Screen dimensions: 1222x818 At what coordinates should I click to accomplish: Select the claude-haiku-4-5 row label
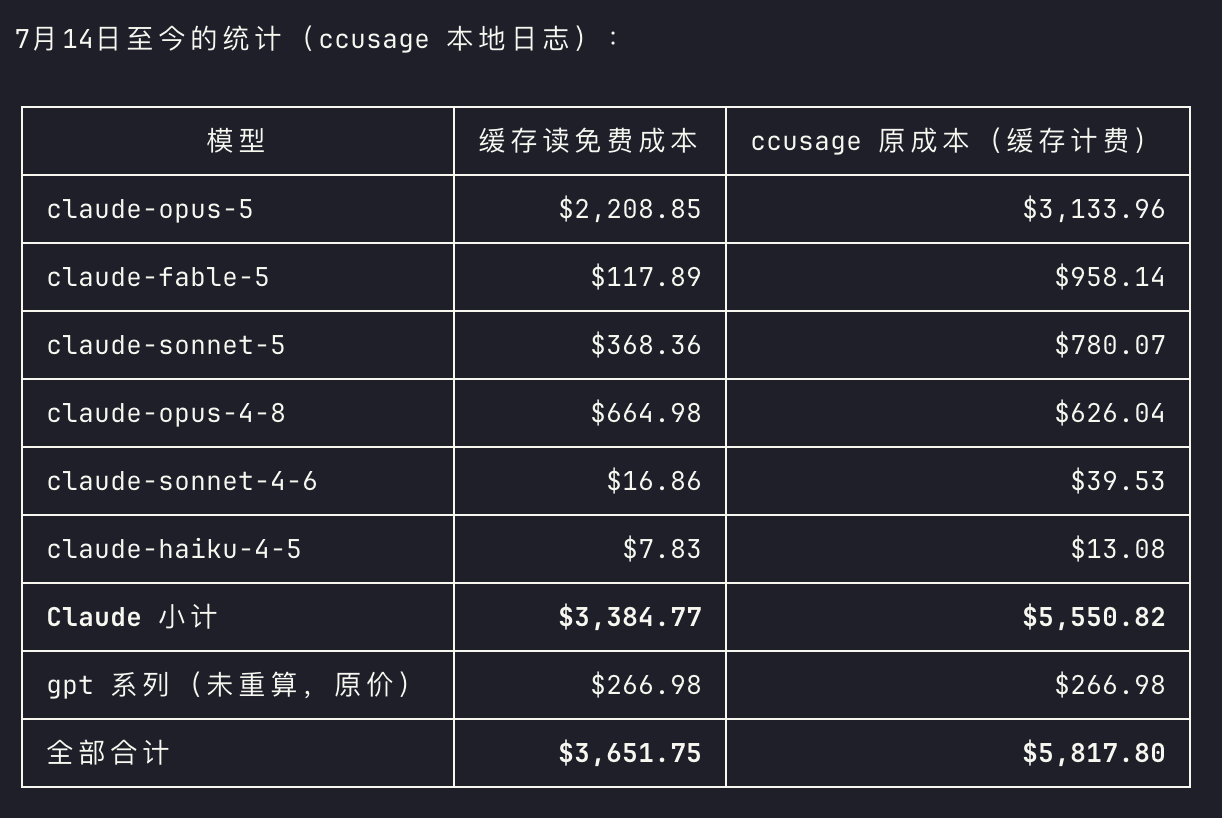(174, 549)
